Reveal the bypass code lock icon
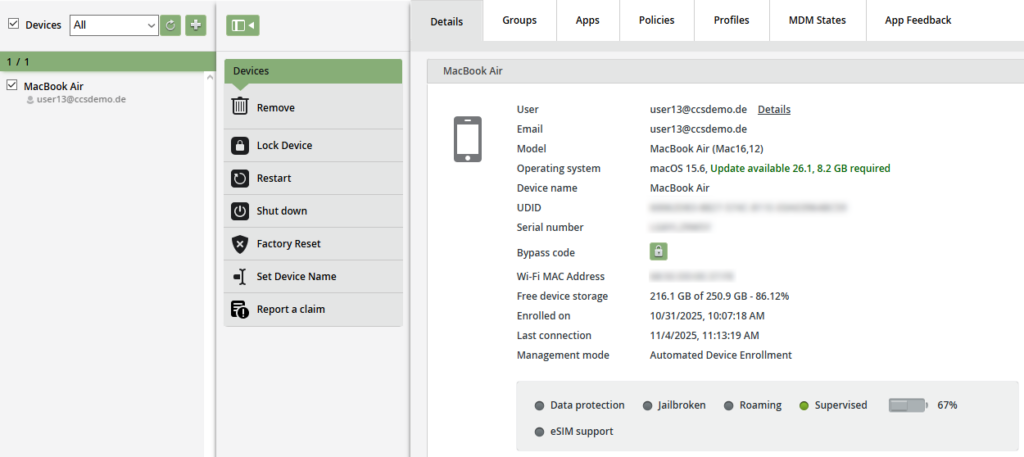 659,252
